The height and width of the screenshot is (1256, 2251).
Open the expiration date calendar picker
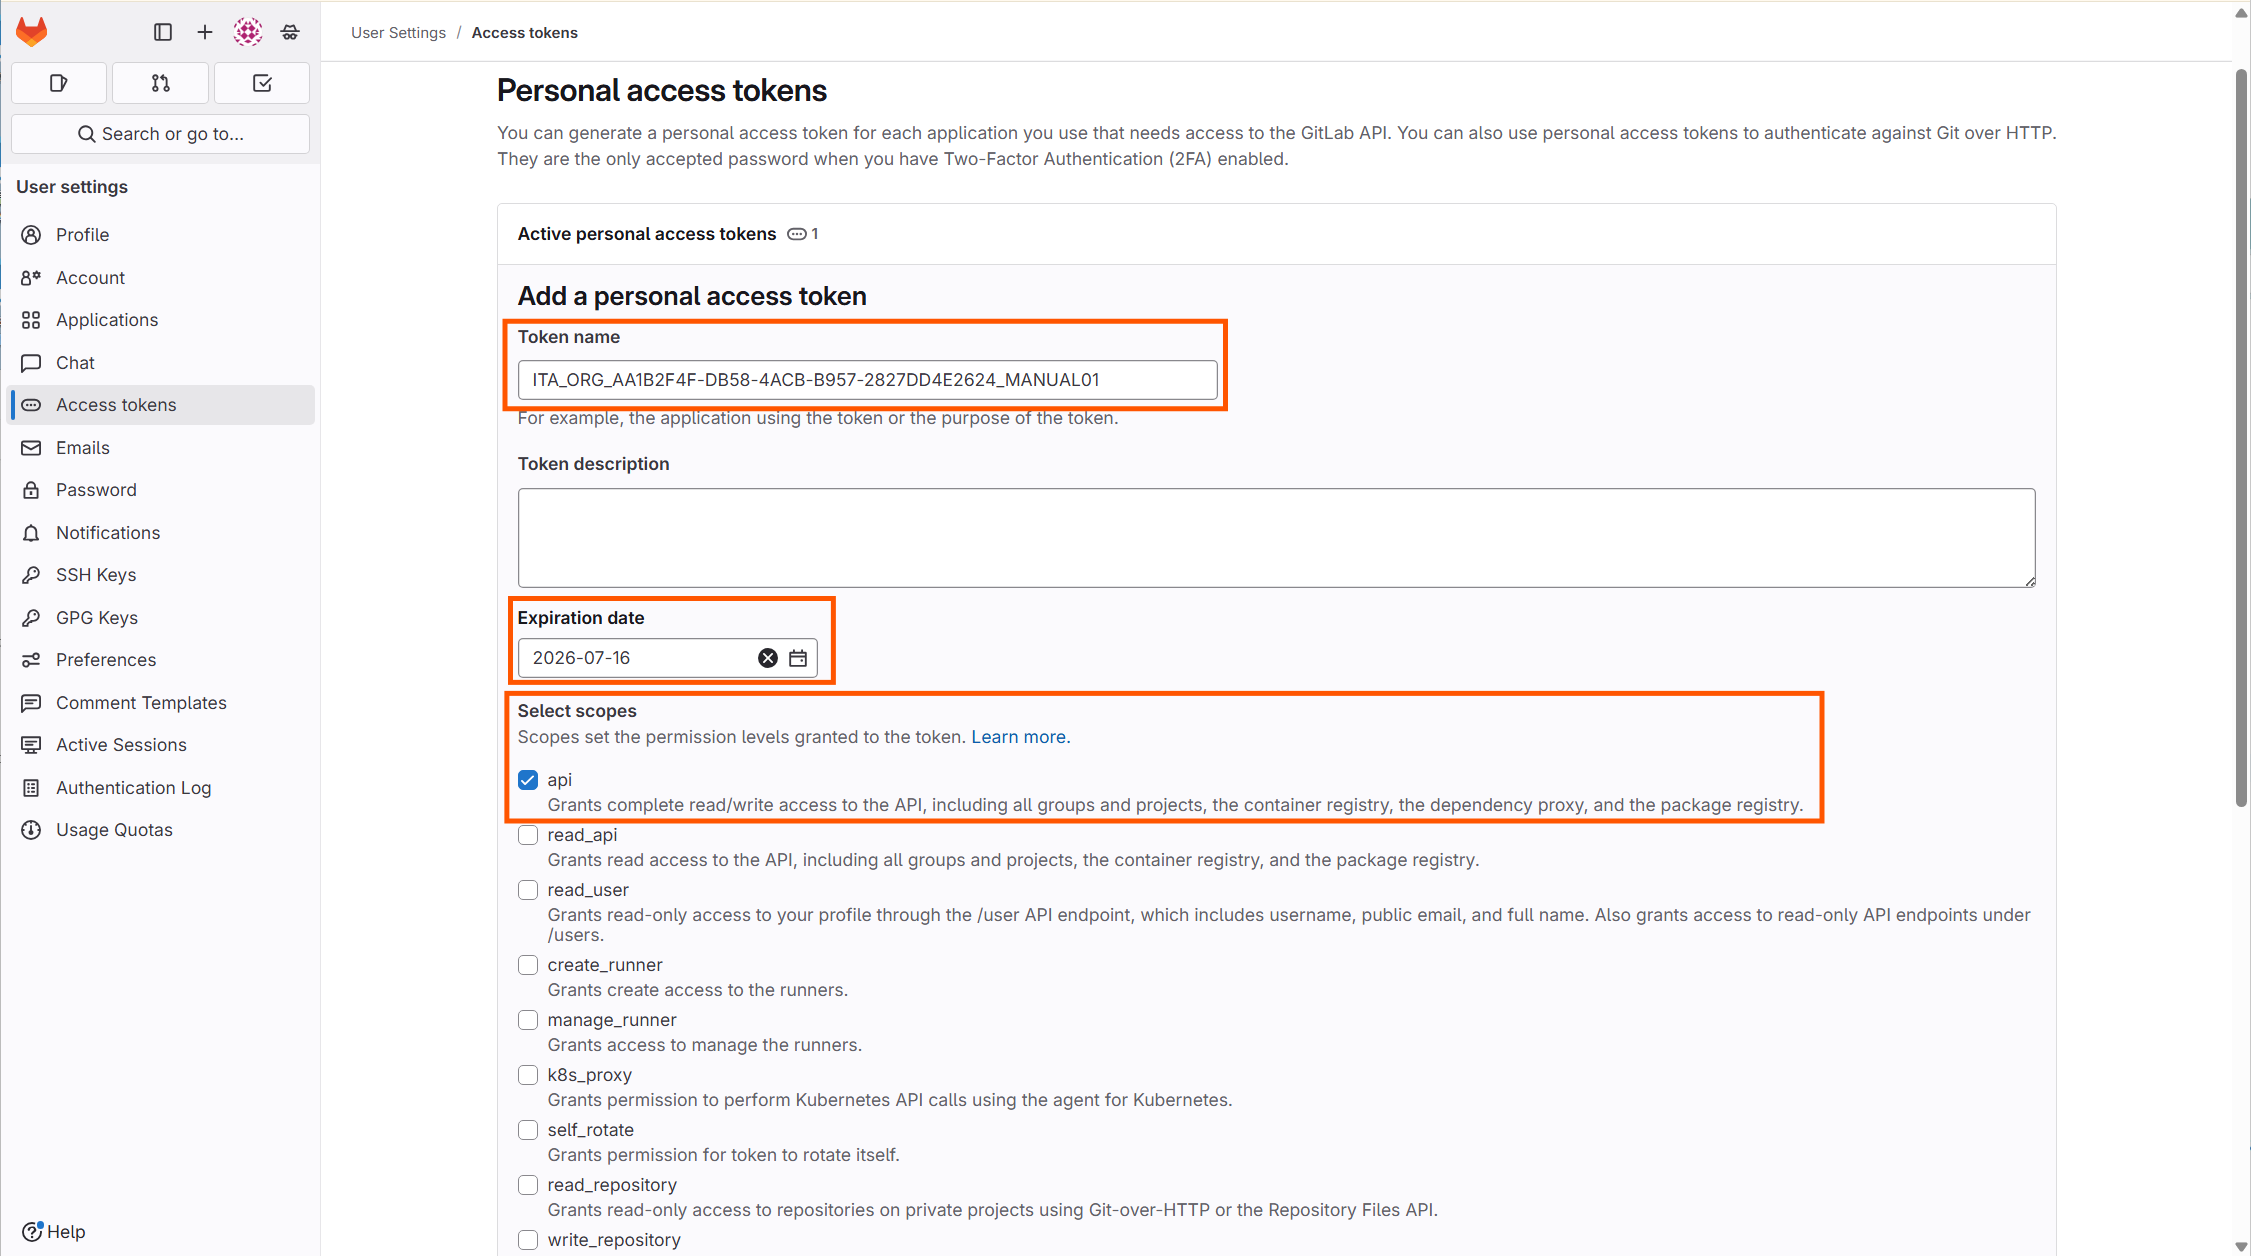(798, 658)
